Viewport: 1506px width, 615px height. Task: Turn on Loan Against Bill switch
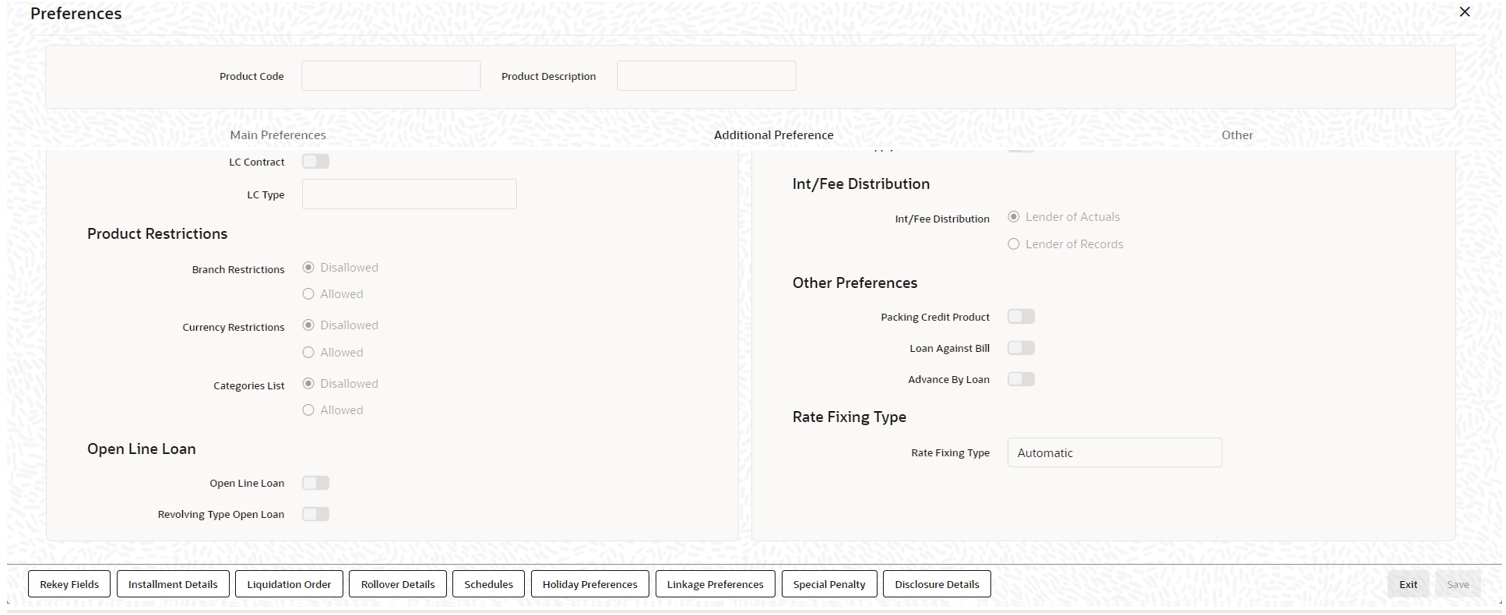[1021, 348]
